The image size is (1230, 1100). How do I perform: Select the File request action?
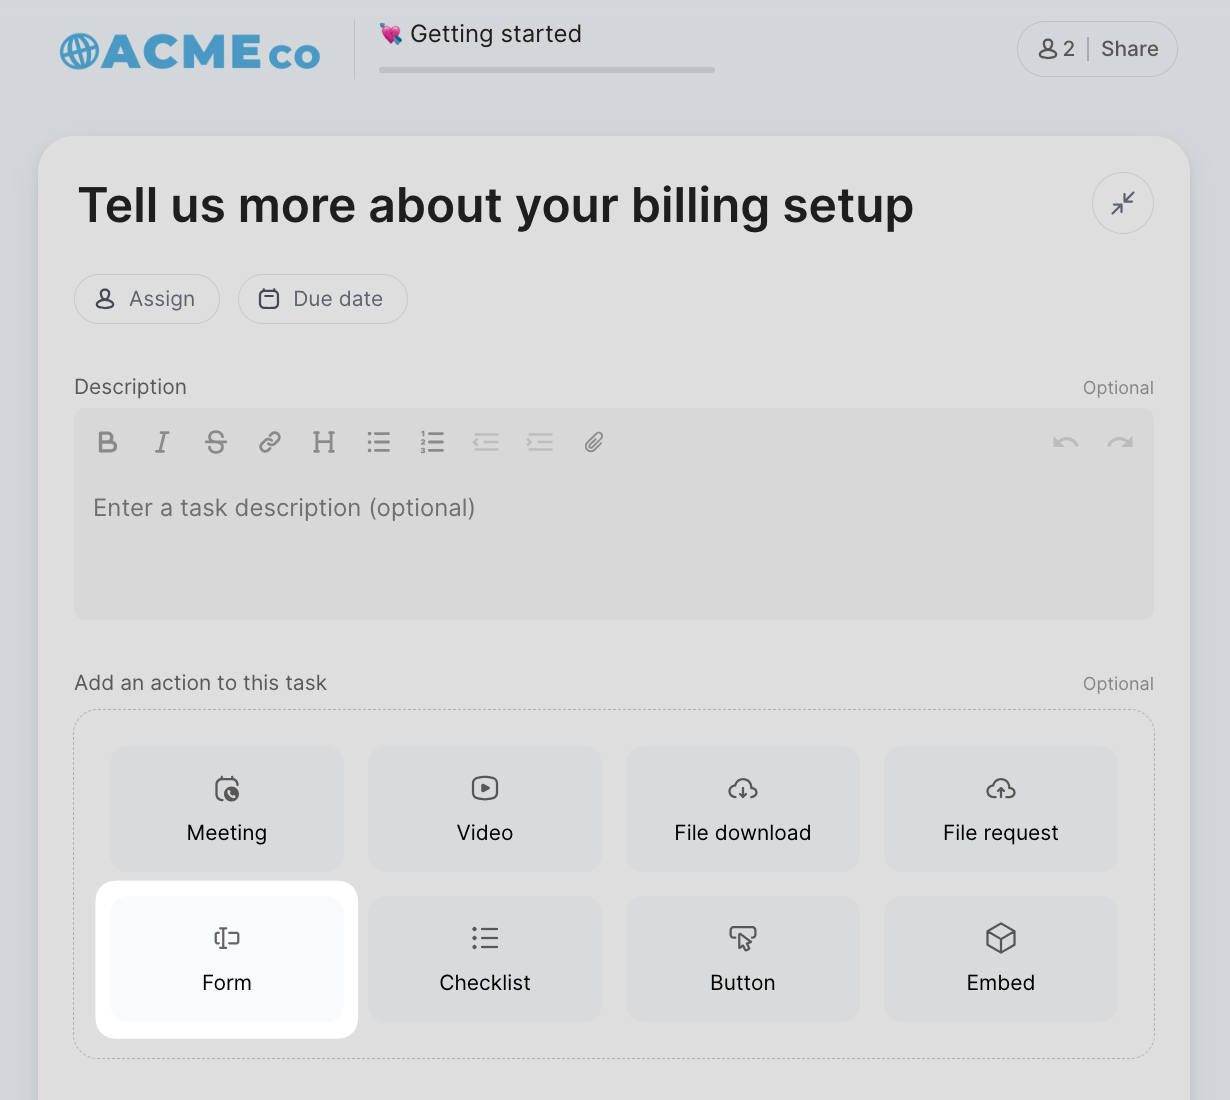click(1001, 809)
